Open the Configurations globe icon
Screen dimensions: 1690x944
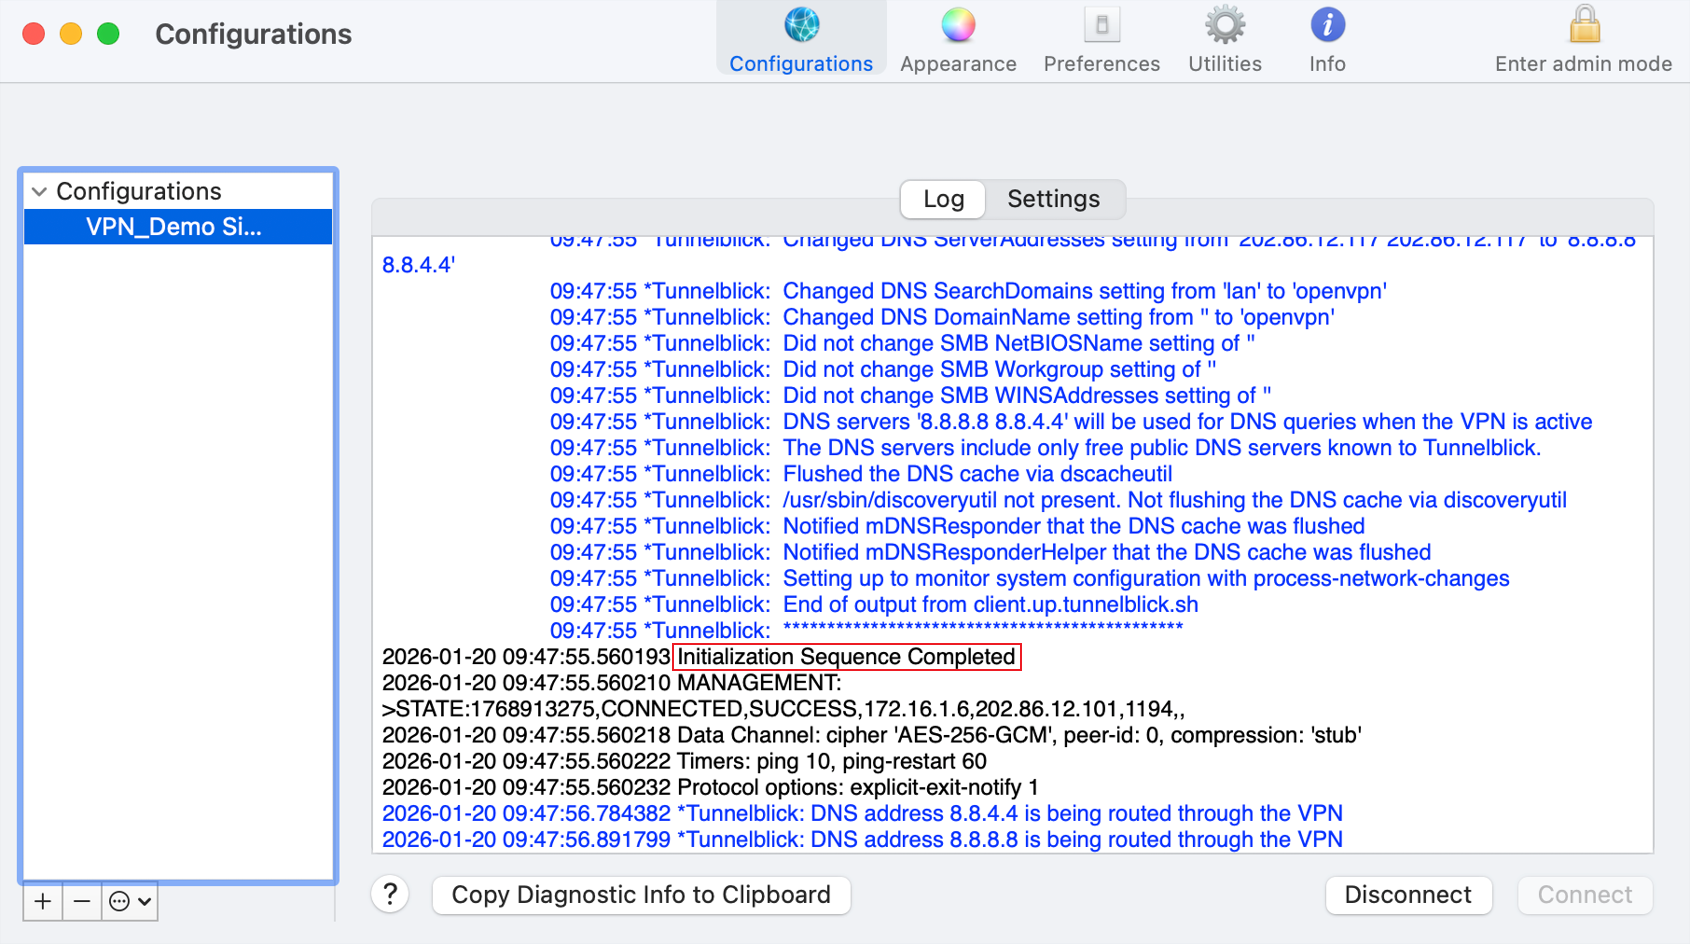pos(801,26)
